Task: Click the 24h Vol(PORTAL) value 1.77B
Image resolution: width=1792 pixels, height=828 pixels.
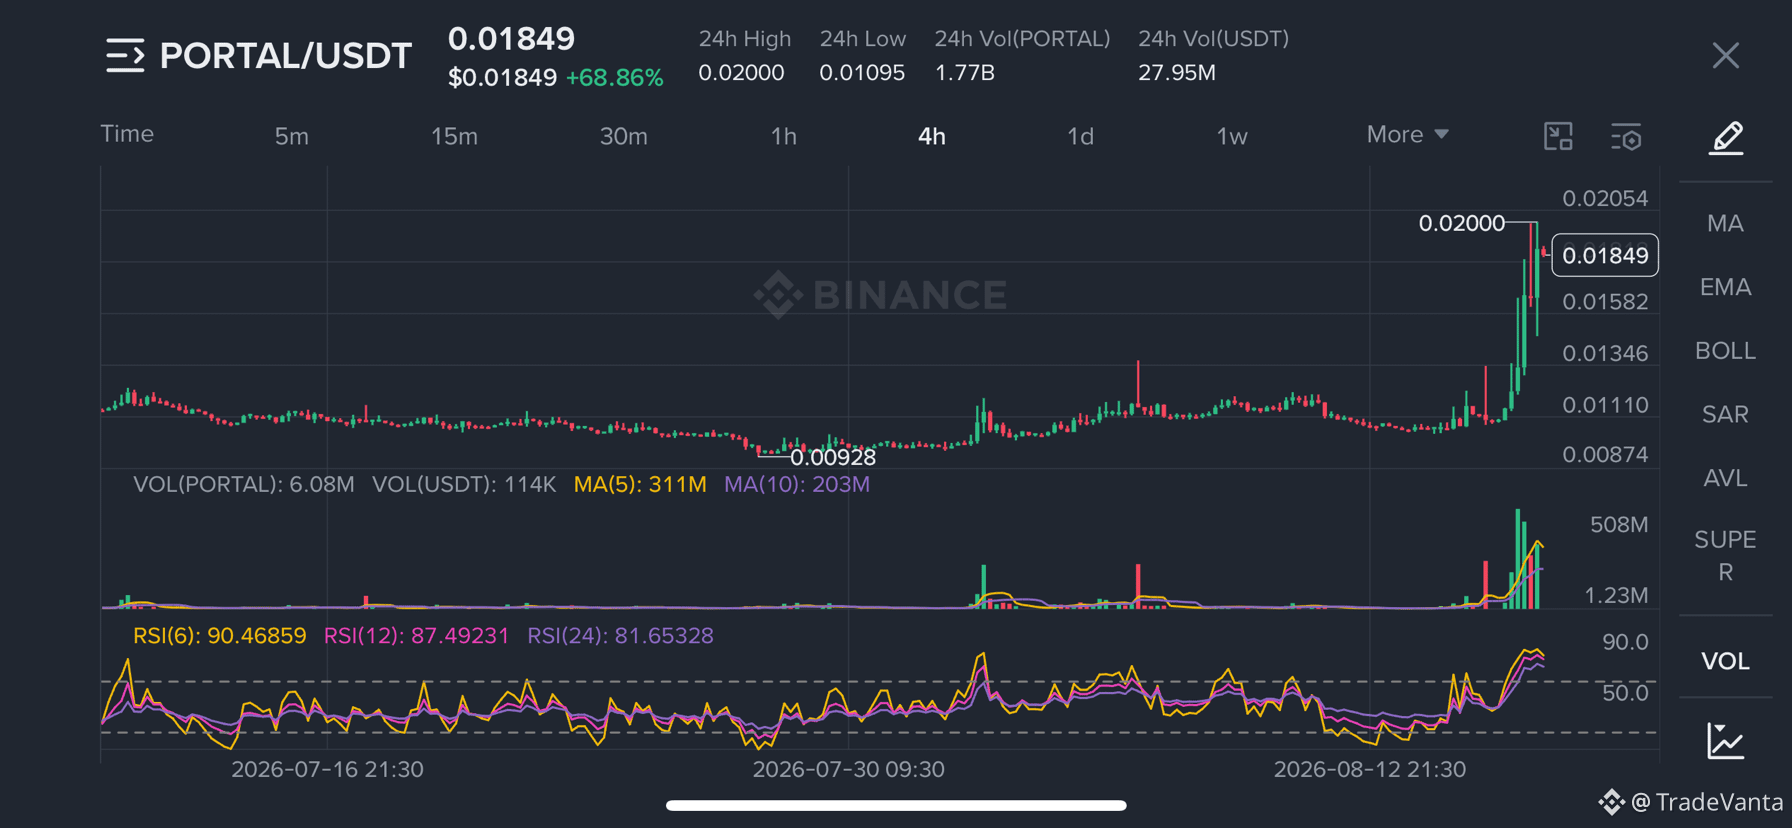Action: tap(965, 73)
